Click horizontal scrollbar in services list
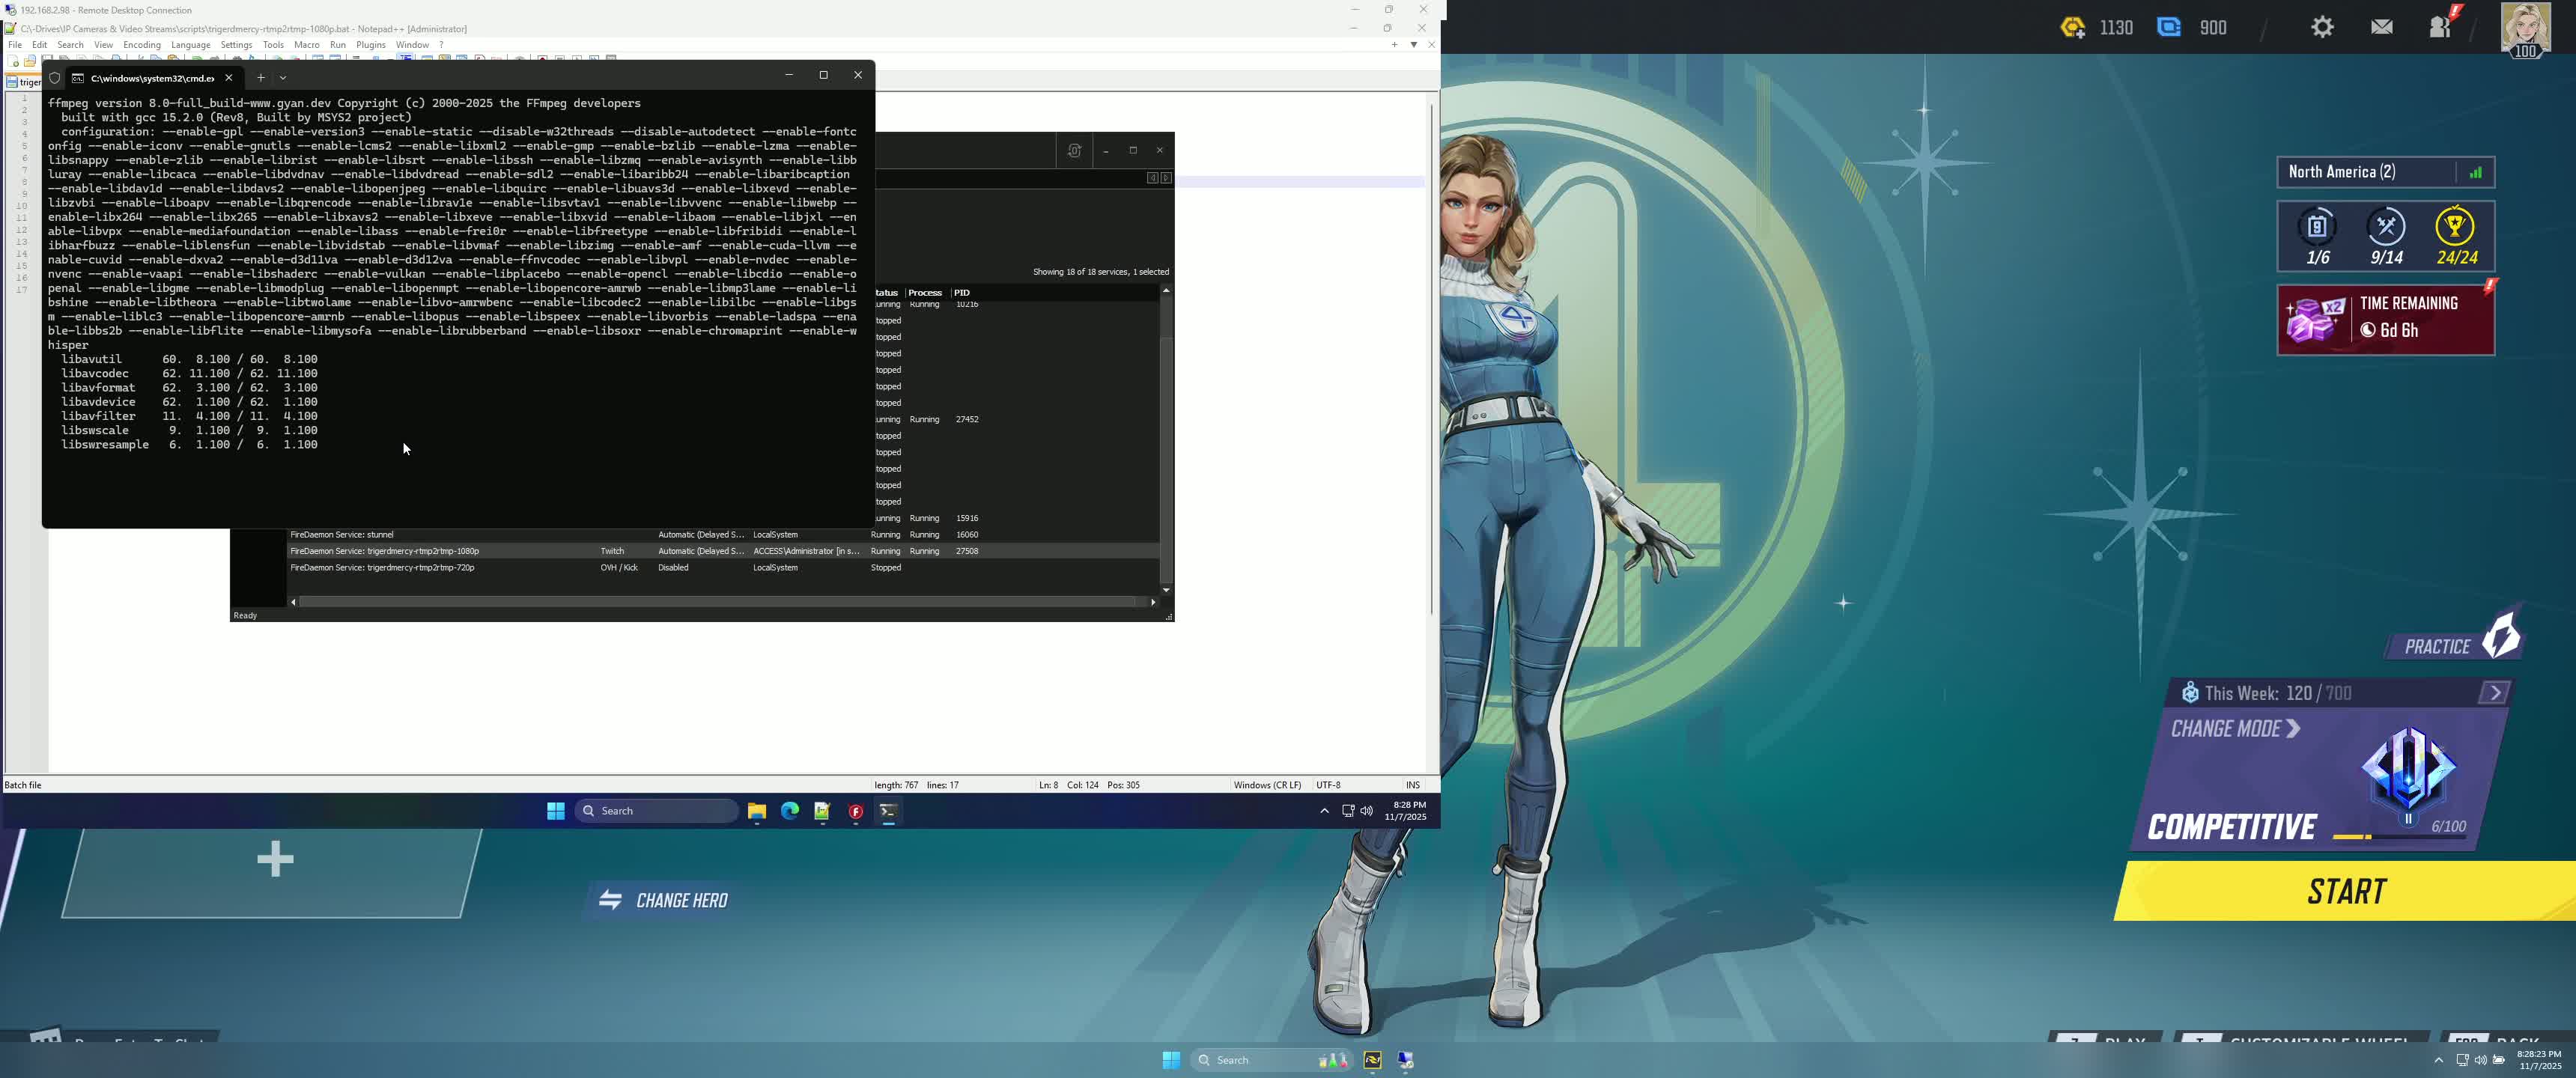The width and height of the screenshot is (2576, 1078). click(720, 602)
